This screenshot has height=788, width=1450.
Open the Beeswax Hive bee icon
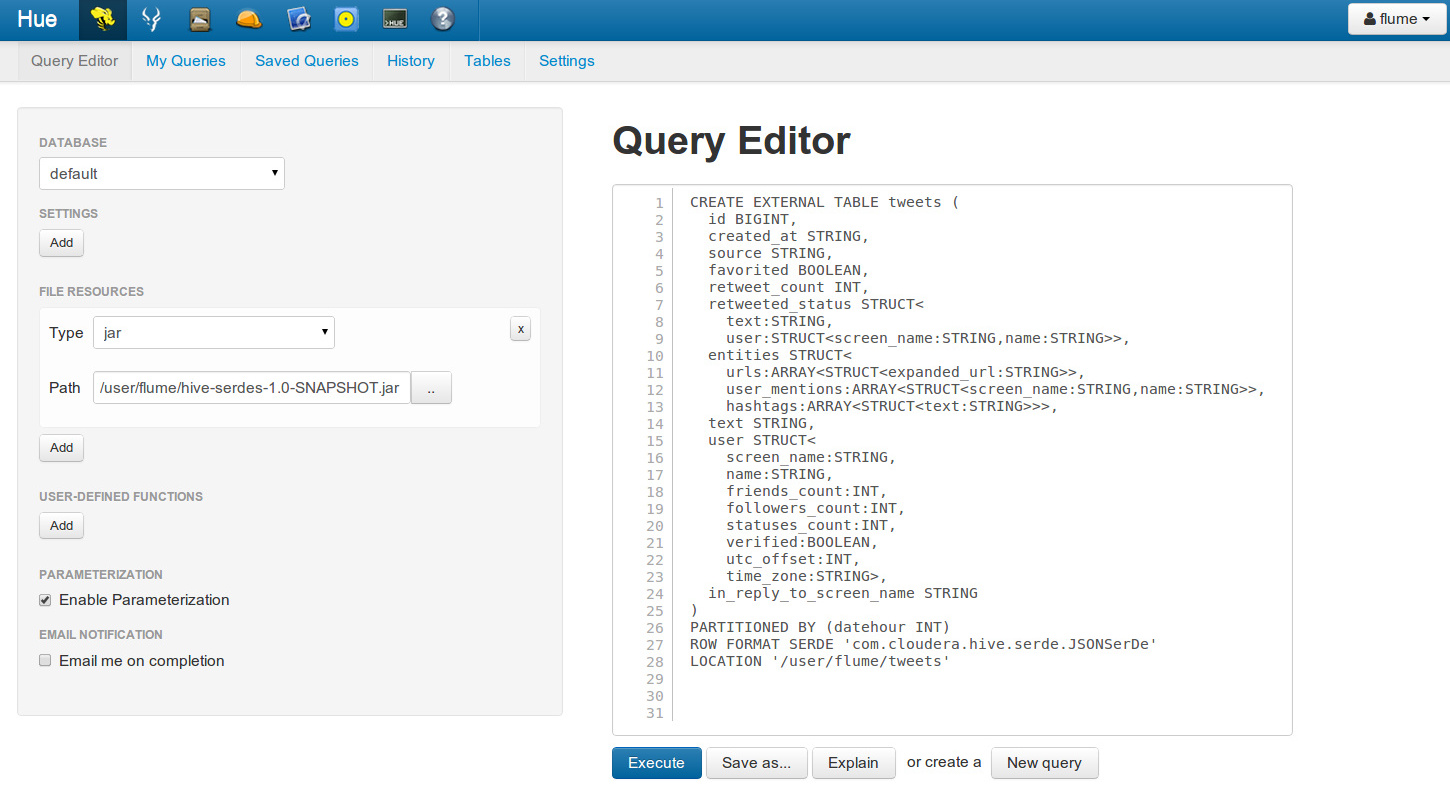pyautogui.click(x=102, y=19)
